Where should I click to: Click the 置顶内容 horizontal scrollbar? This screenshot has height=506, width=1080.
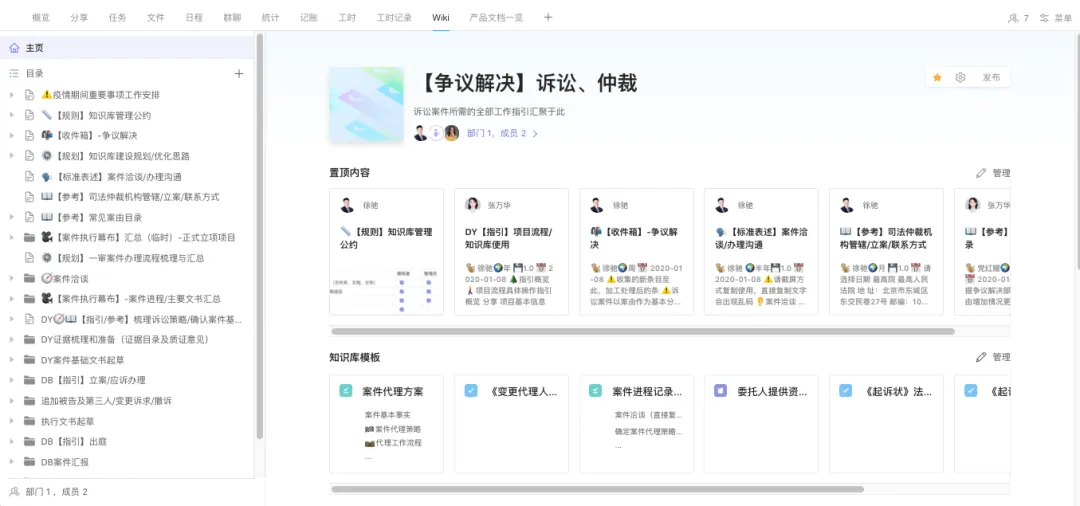[x=643, y=331]
